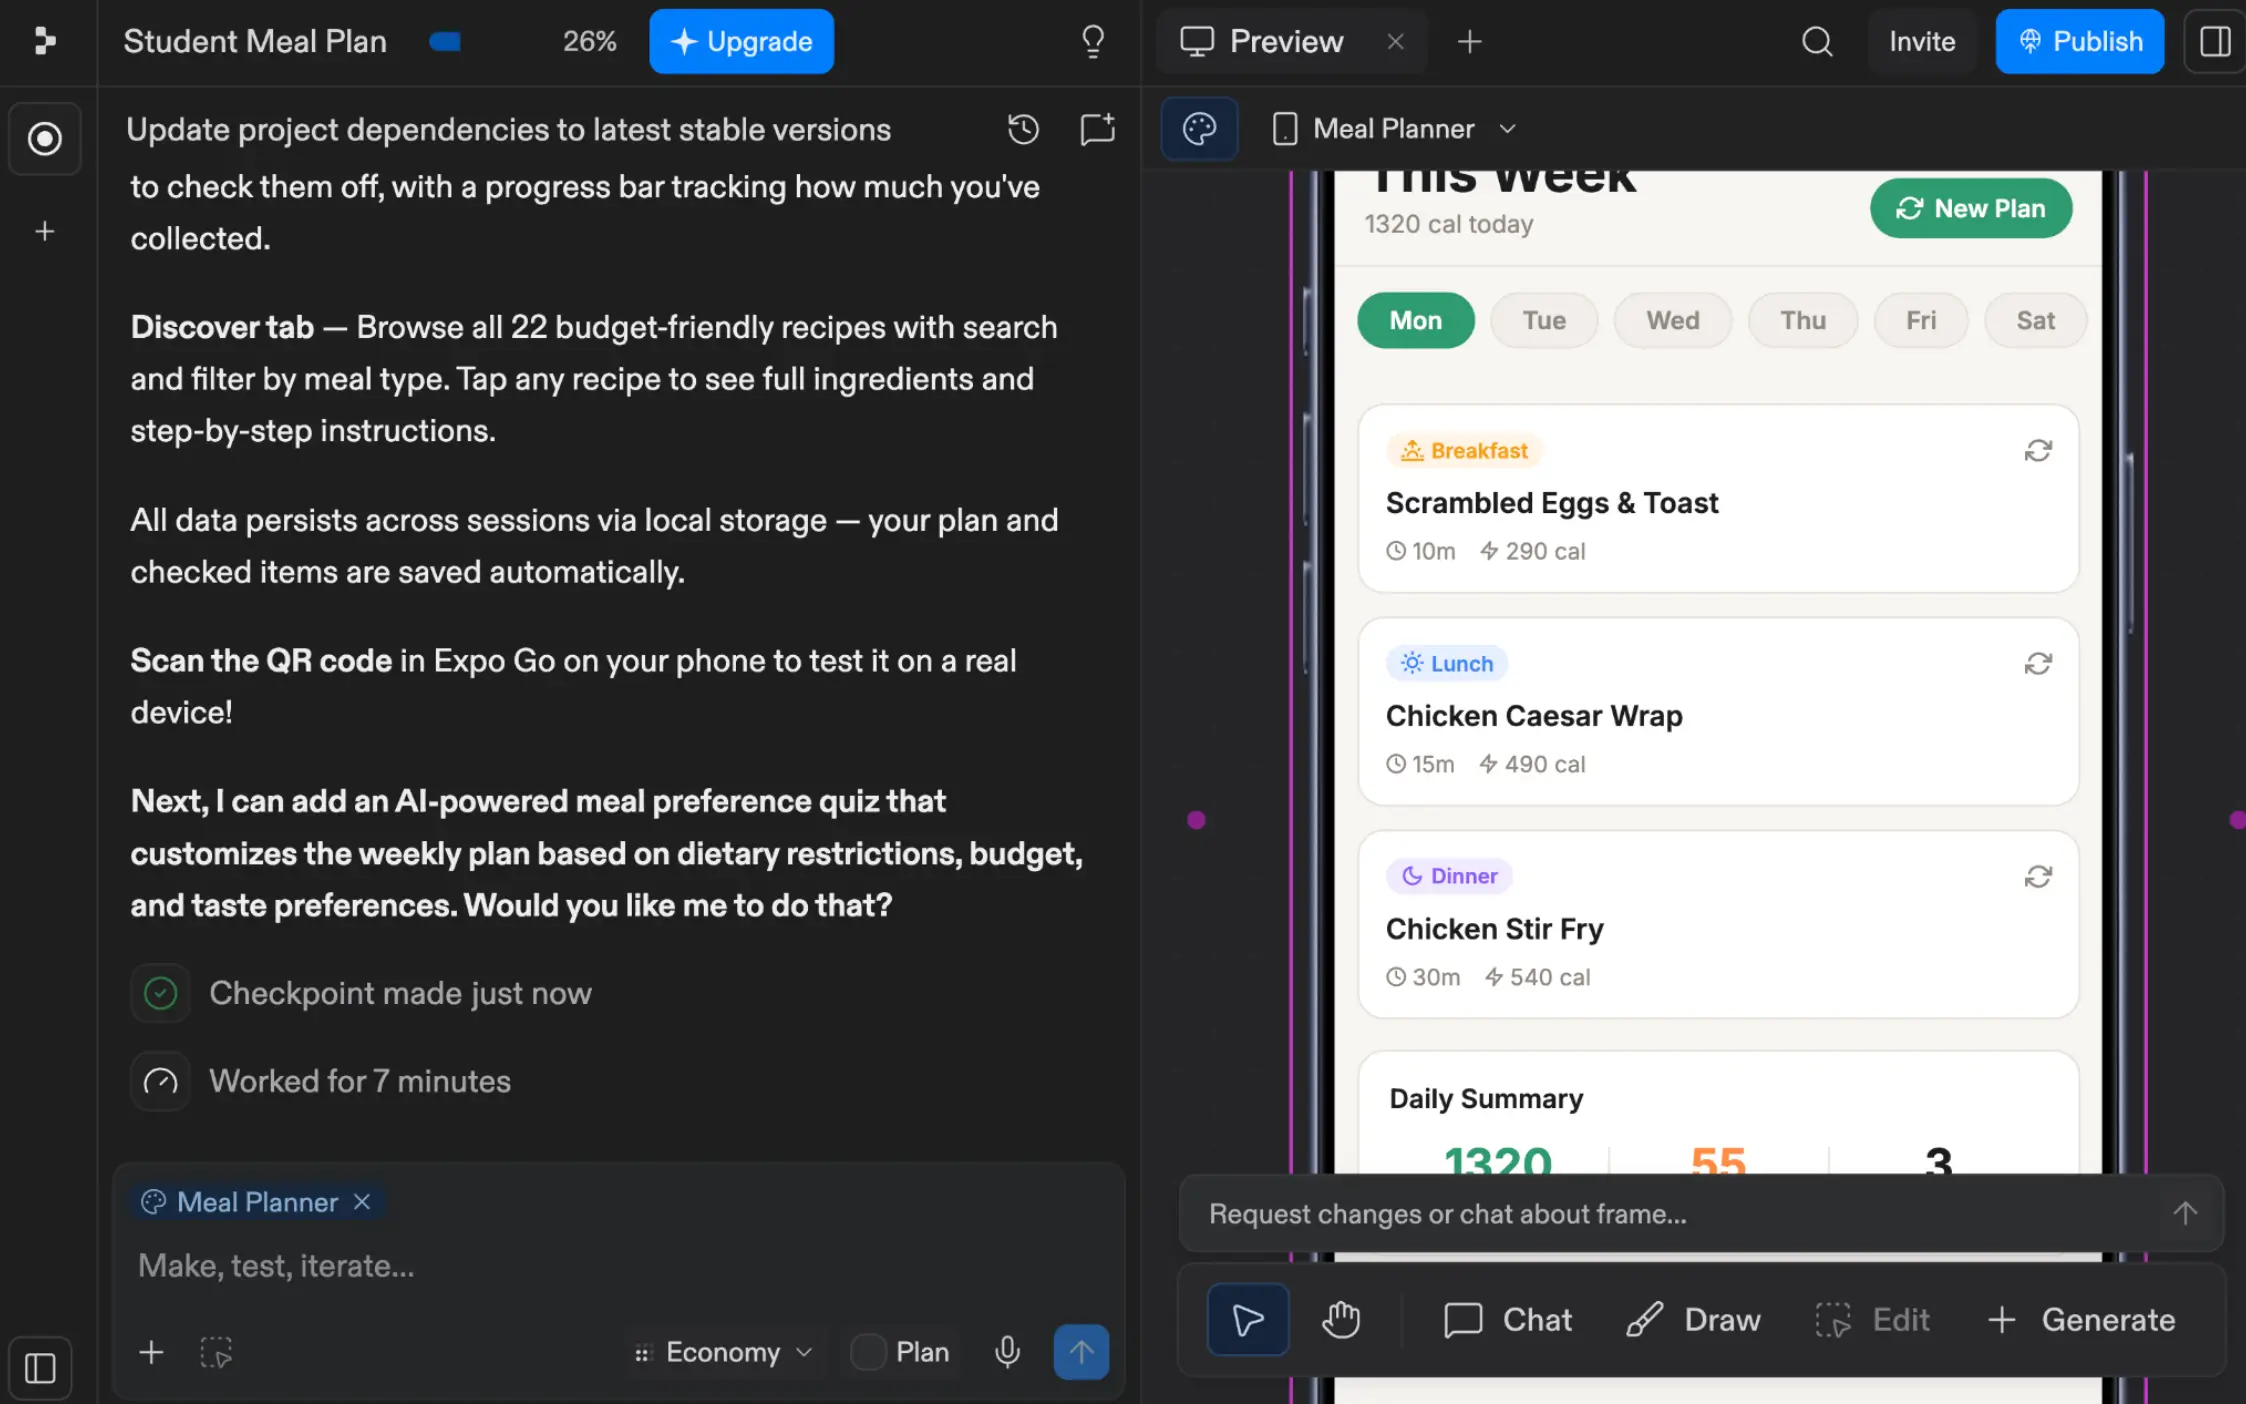The height and width of the screenshot is (1404, 2246).
Task: Swap the Lunch meal refresh icon
Action: (2038, 664)
